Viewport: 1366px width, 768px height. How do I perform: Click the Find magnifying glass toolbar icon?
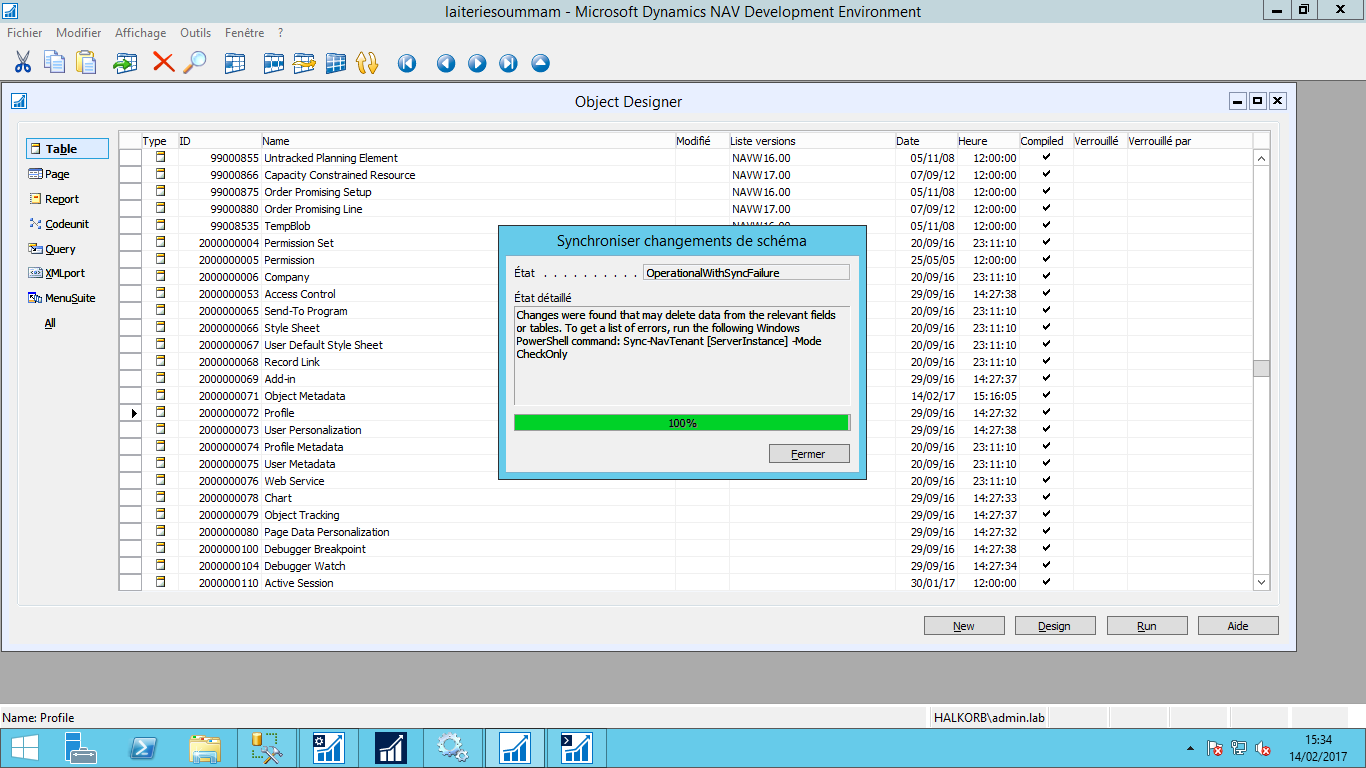(195, 62)
